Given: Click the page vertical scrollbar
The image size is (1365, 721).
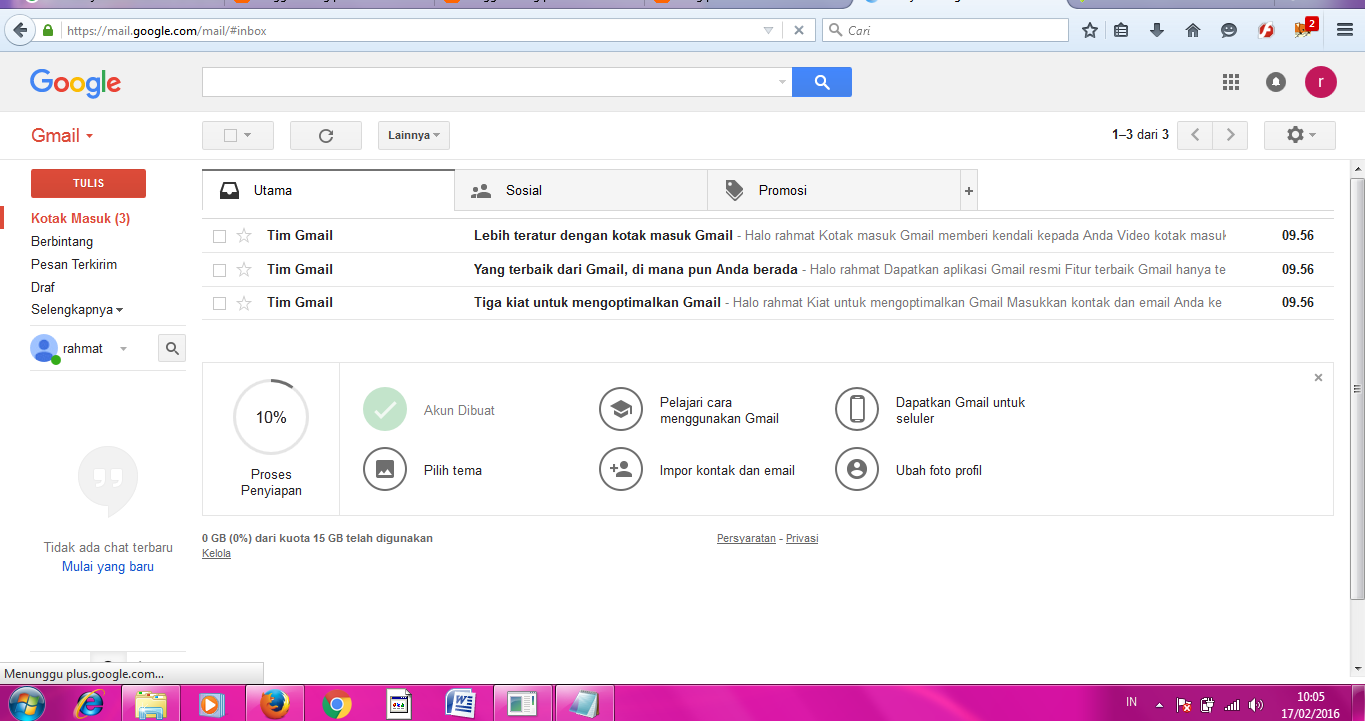Looking at the screenshot, I should point(1357,389).
